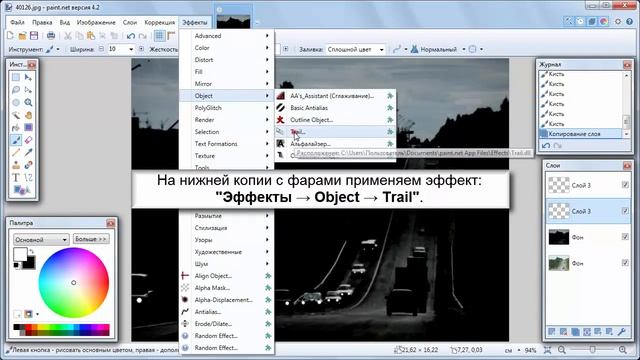Viewport: 640px width, 360px height.
Task: Select the Rectangle Select tool
Action: tap(16, 77)
